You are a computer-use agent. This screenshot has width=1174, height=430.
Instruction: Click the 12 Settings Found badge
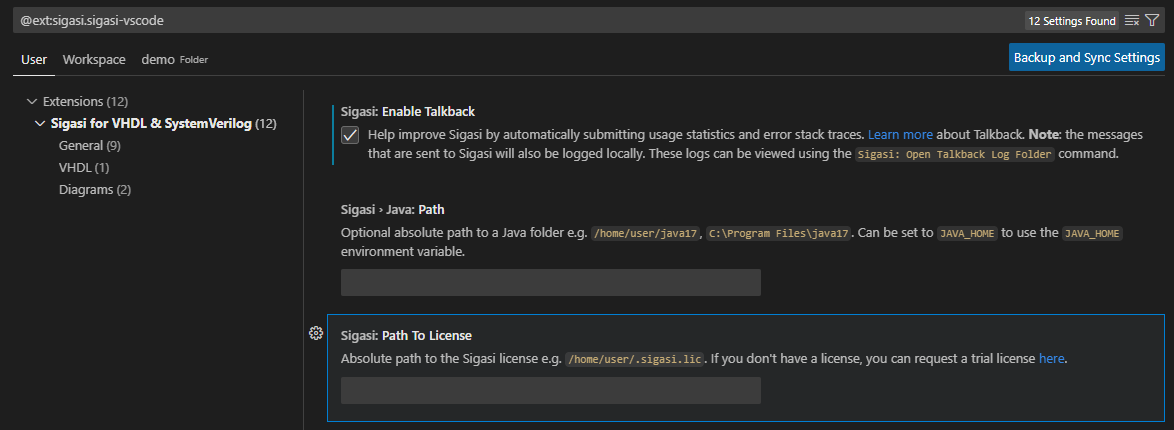coord(1071,21)
